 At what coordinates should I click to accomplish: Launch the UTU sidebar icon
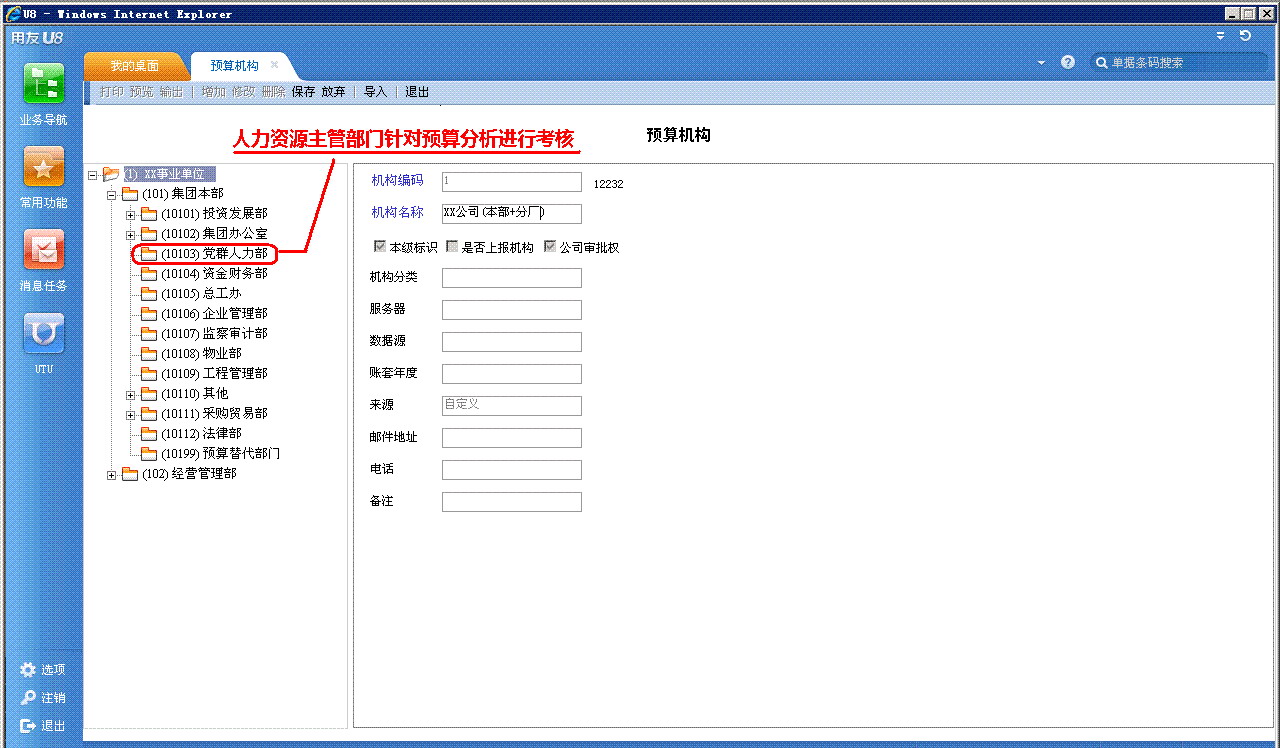[44, 333]
